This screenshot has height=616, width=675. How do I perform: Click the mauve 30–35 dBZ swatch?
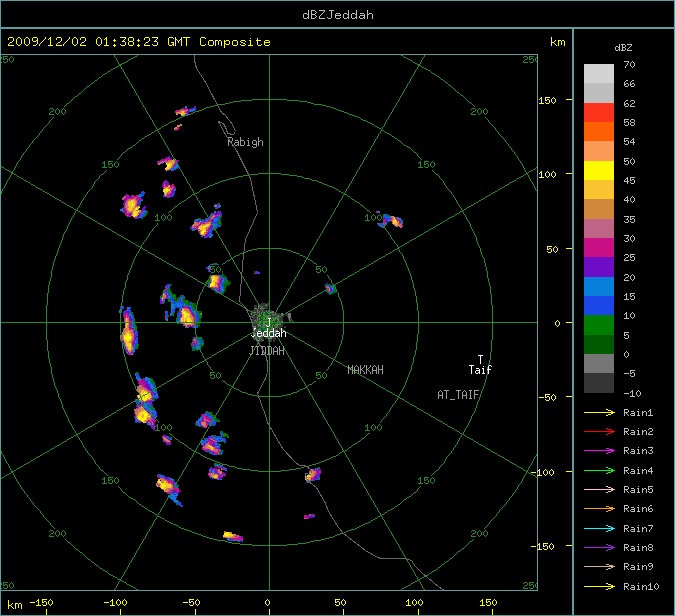pos(599,229)
